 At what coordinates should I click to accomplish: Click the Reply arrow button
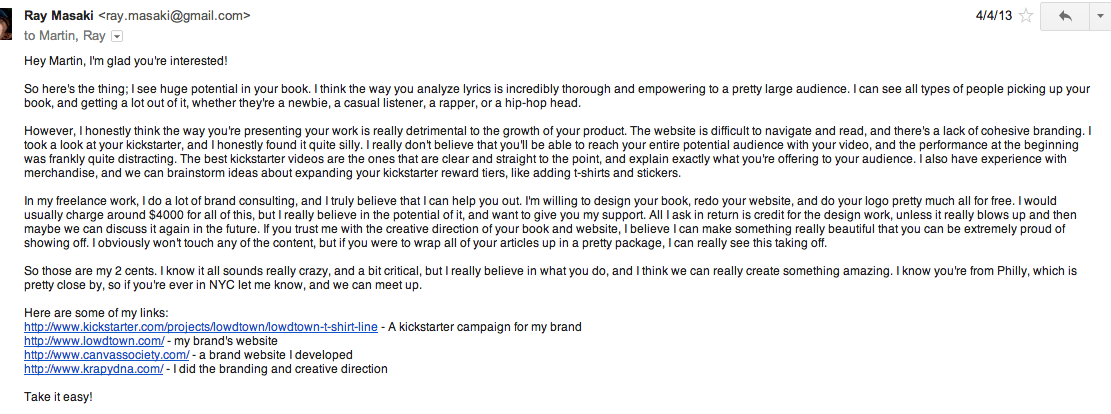coord(1064,16)
